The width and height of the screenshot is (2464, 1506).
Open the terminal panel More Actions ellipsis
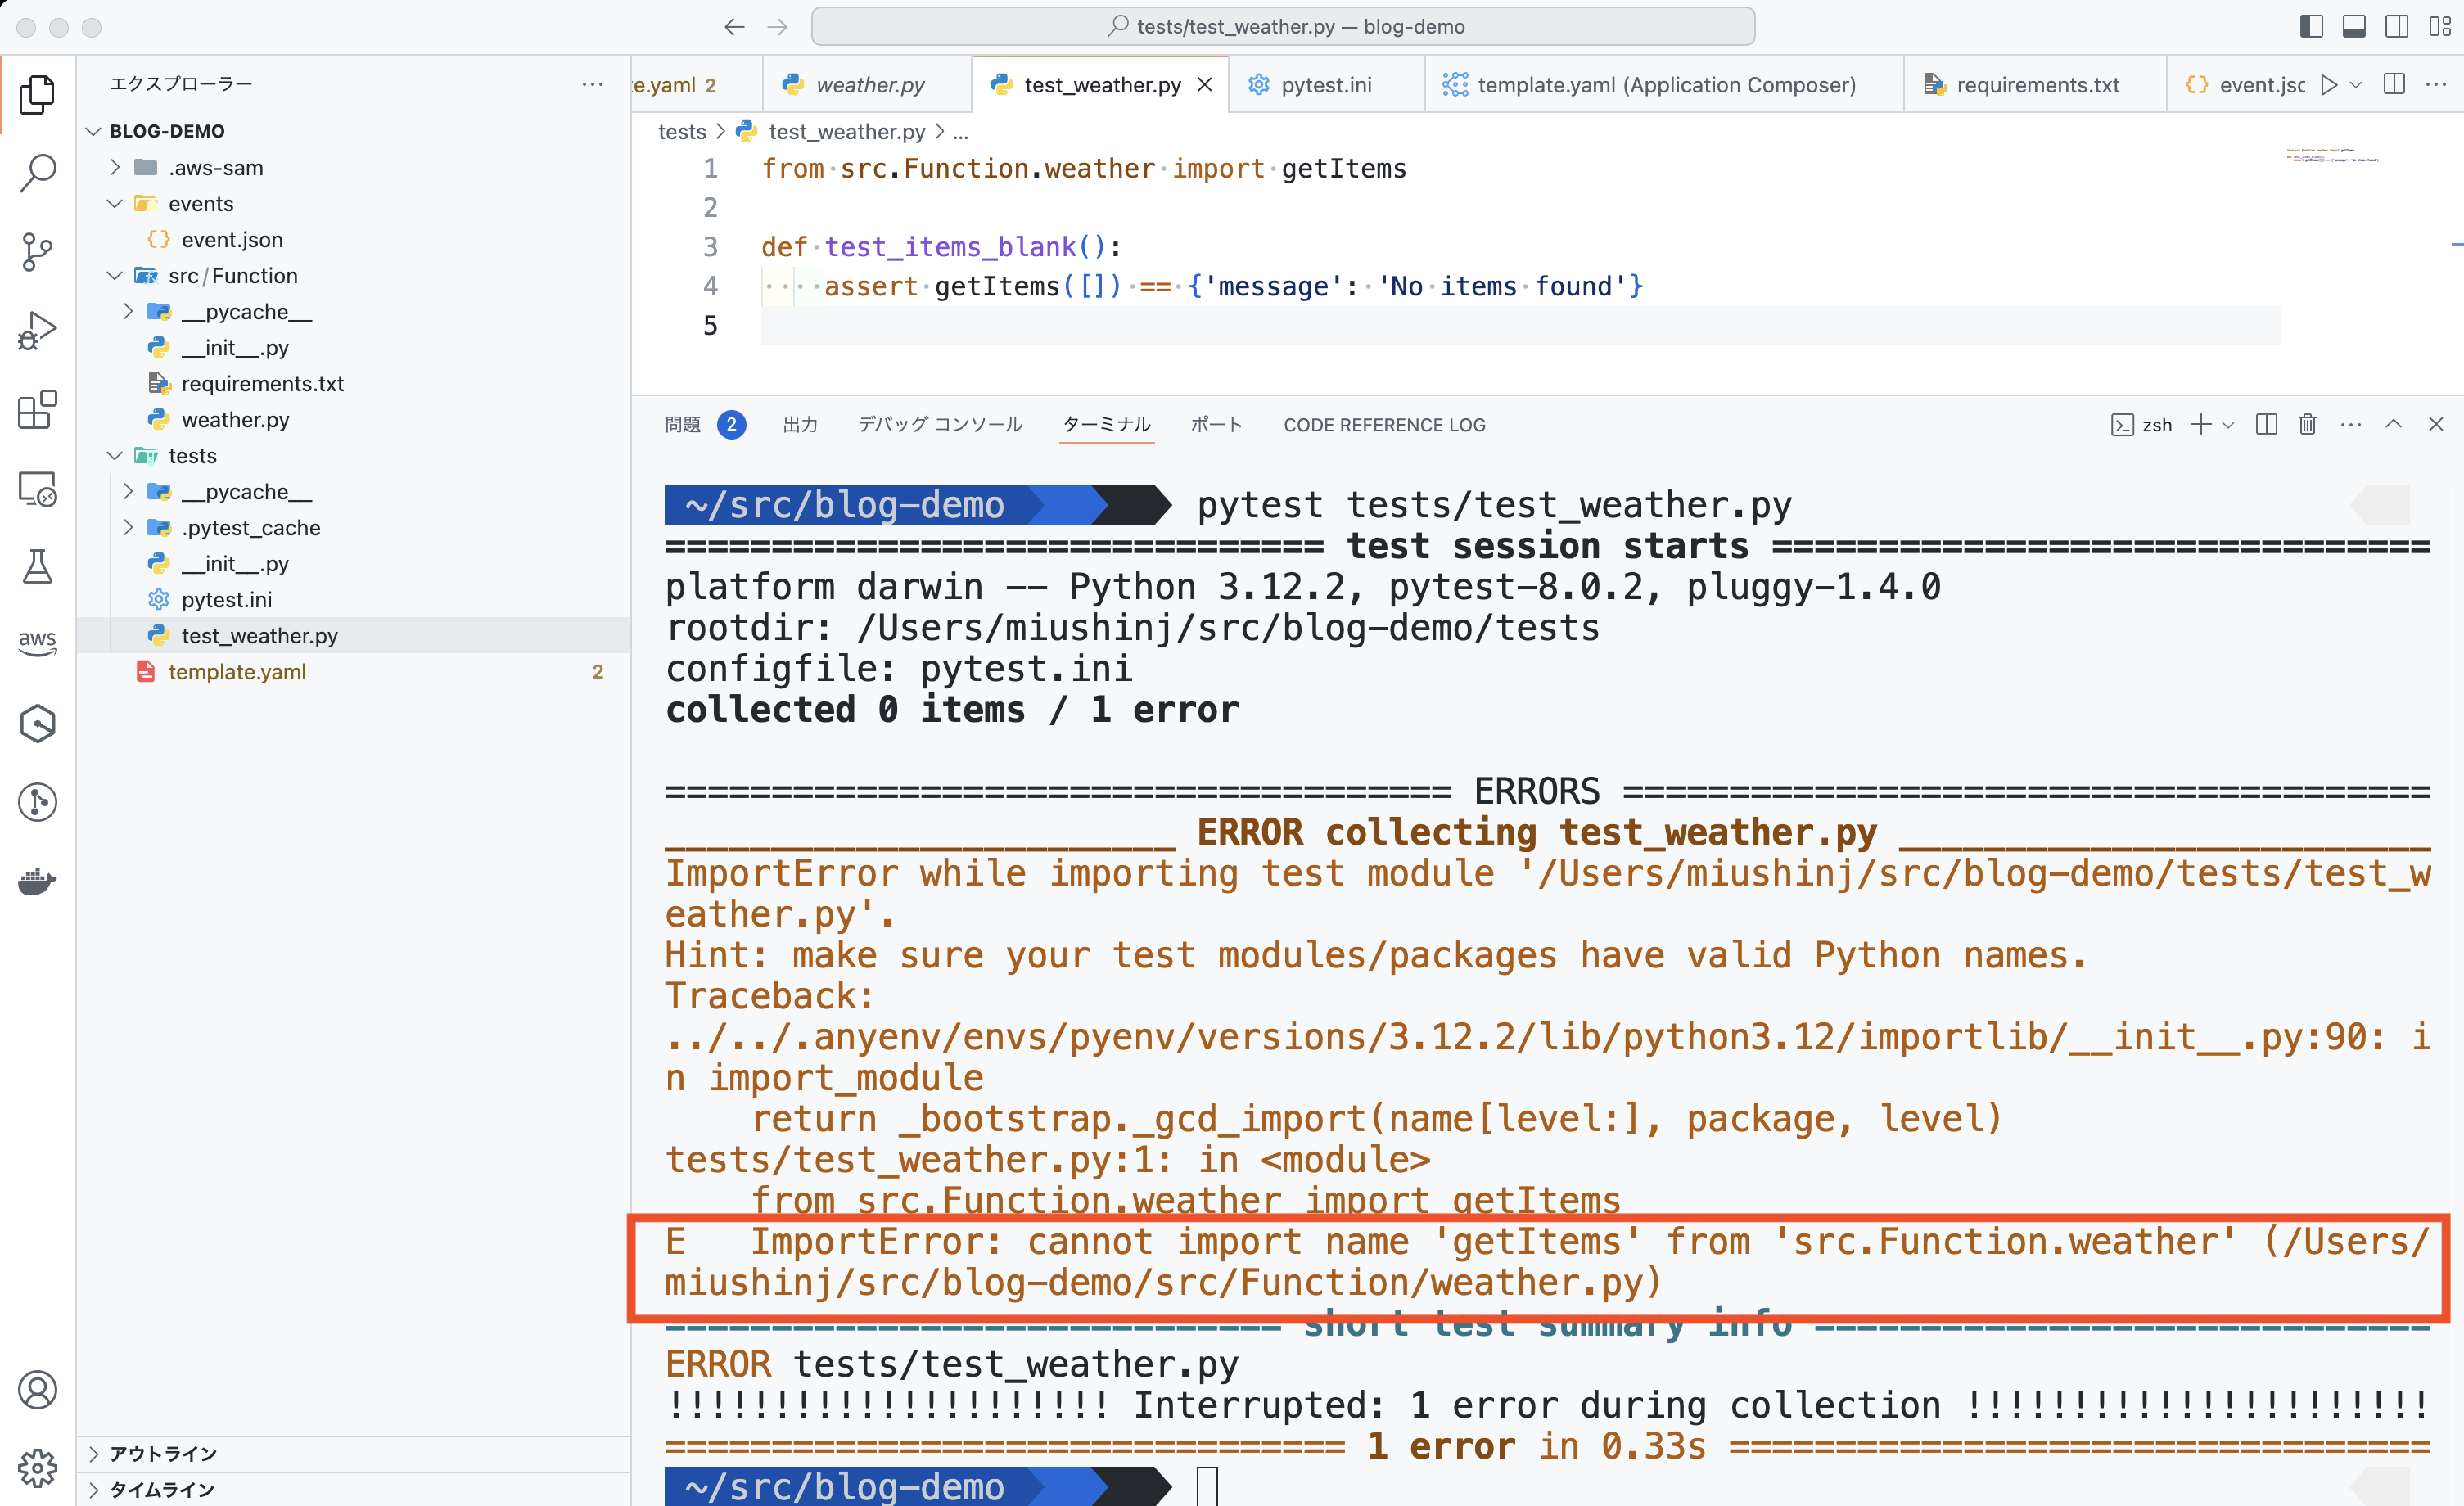[2351, 425]
